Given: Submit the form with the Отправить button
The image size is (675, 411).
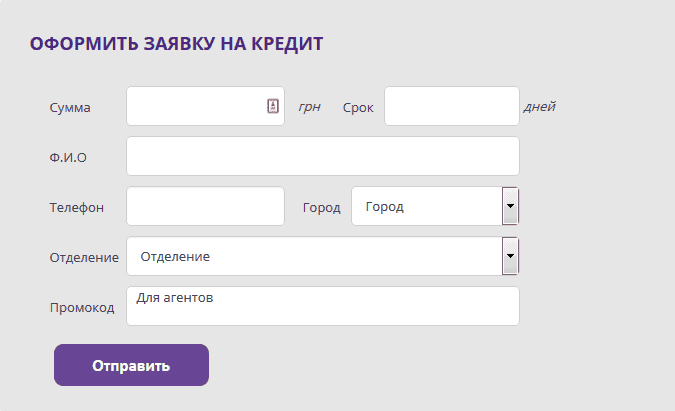Looking at the screenshot, I should pos(131,365).
